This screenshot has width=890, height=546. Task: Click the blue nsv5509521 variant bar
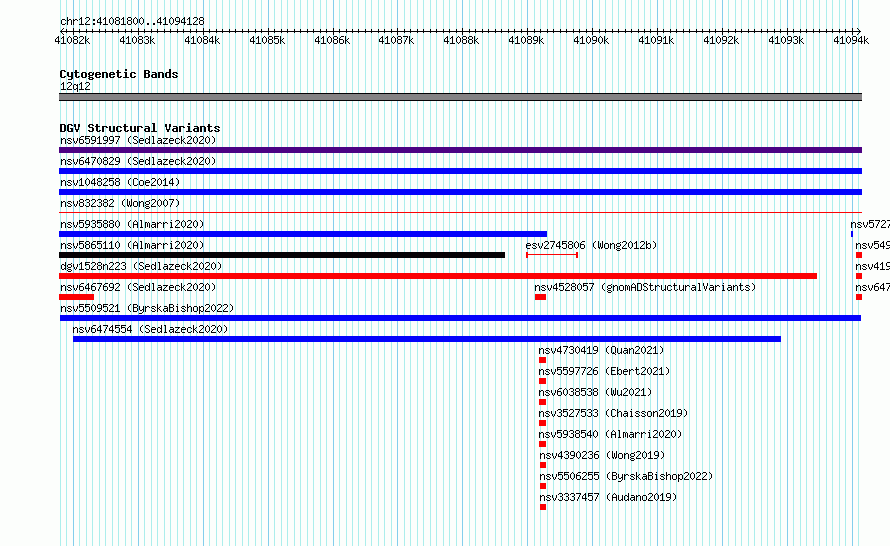pyautogui.click(x=460, y=318)
